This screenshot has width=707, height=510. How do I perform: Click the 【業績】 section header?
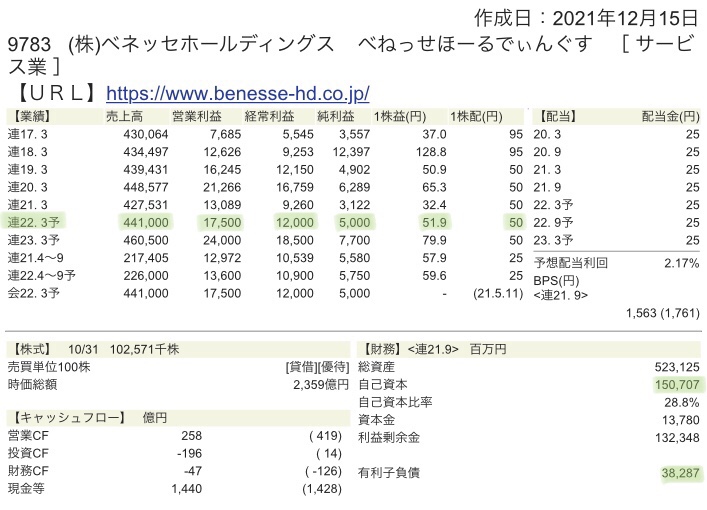[x=33, y=115]
